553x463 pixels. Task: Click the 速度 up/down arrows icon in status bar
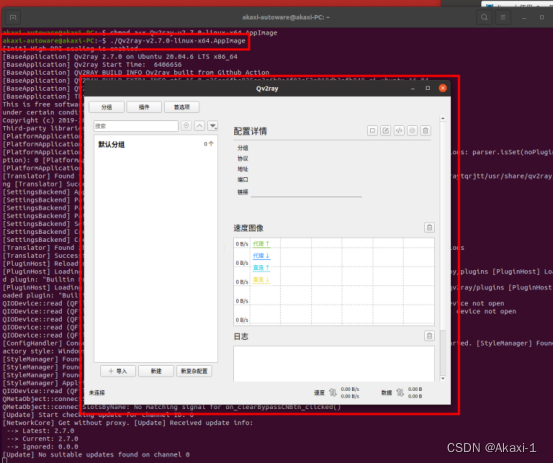333,392
